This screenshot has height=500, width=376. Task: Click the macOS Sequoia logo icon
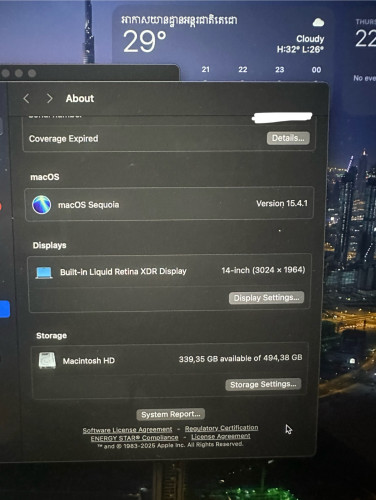(42, 204)
